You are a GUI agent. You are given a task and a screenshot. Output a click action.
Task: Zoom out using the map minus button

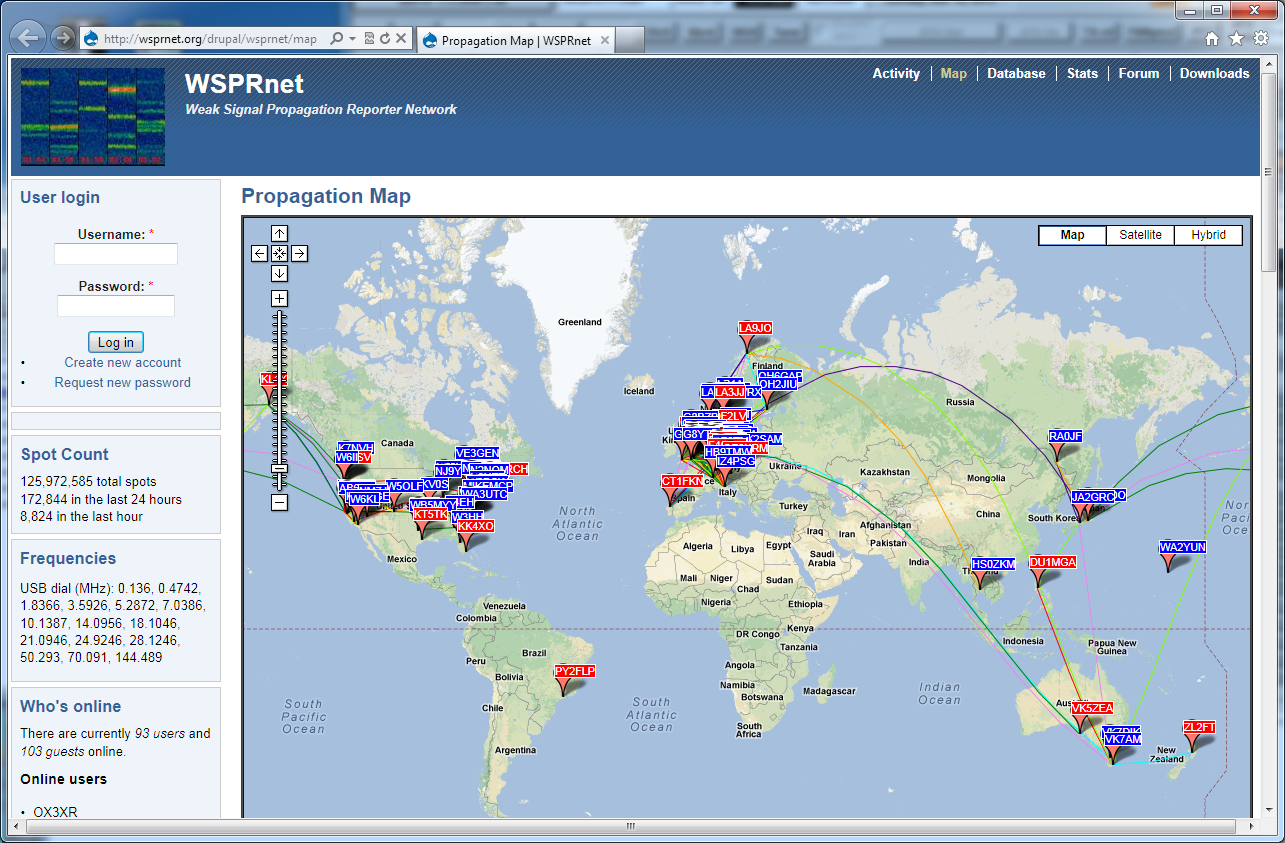279,502
